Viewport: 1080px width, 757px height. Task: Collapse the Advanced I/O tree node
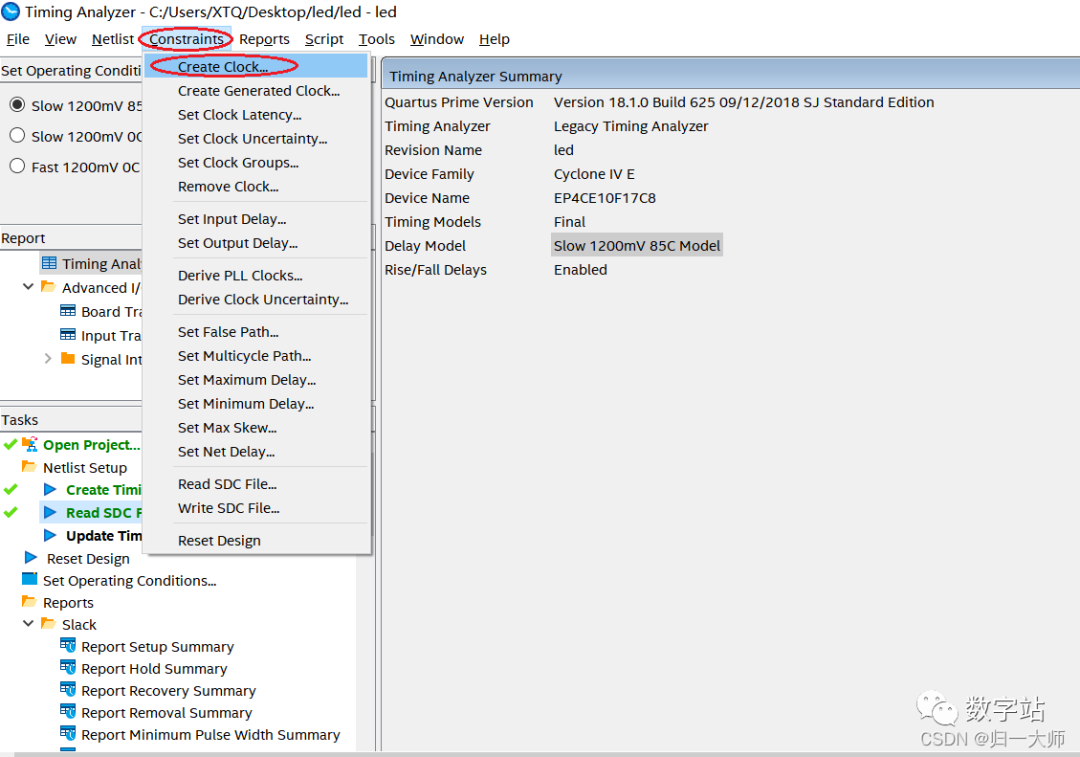pos(28,287)
